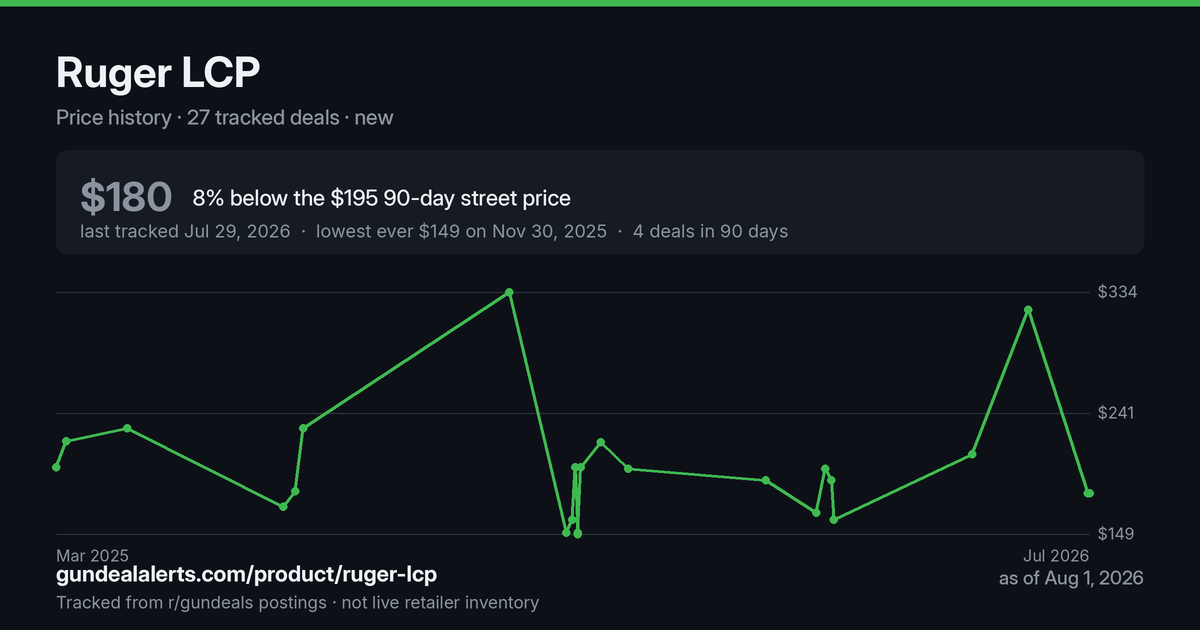Click the Ruger LCP title heading
Viewport: 1200px width, 630px height.
pos(158,74)
